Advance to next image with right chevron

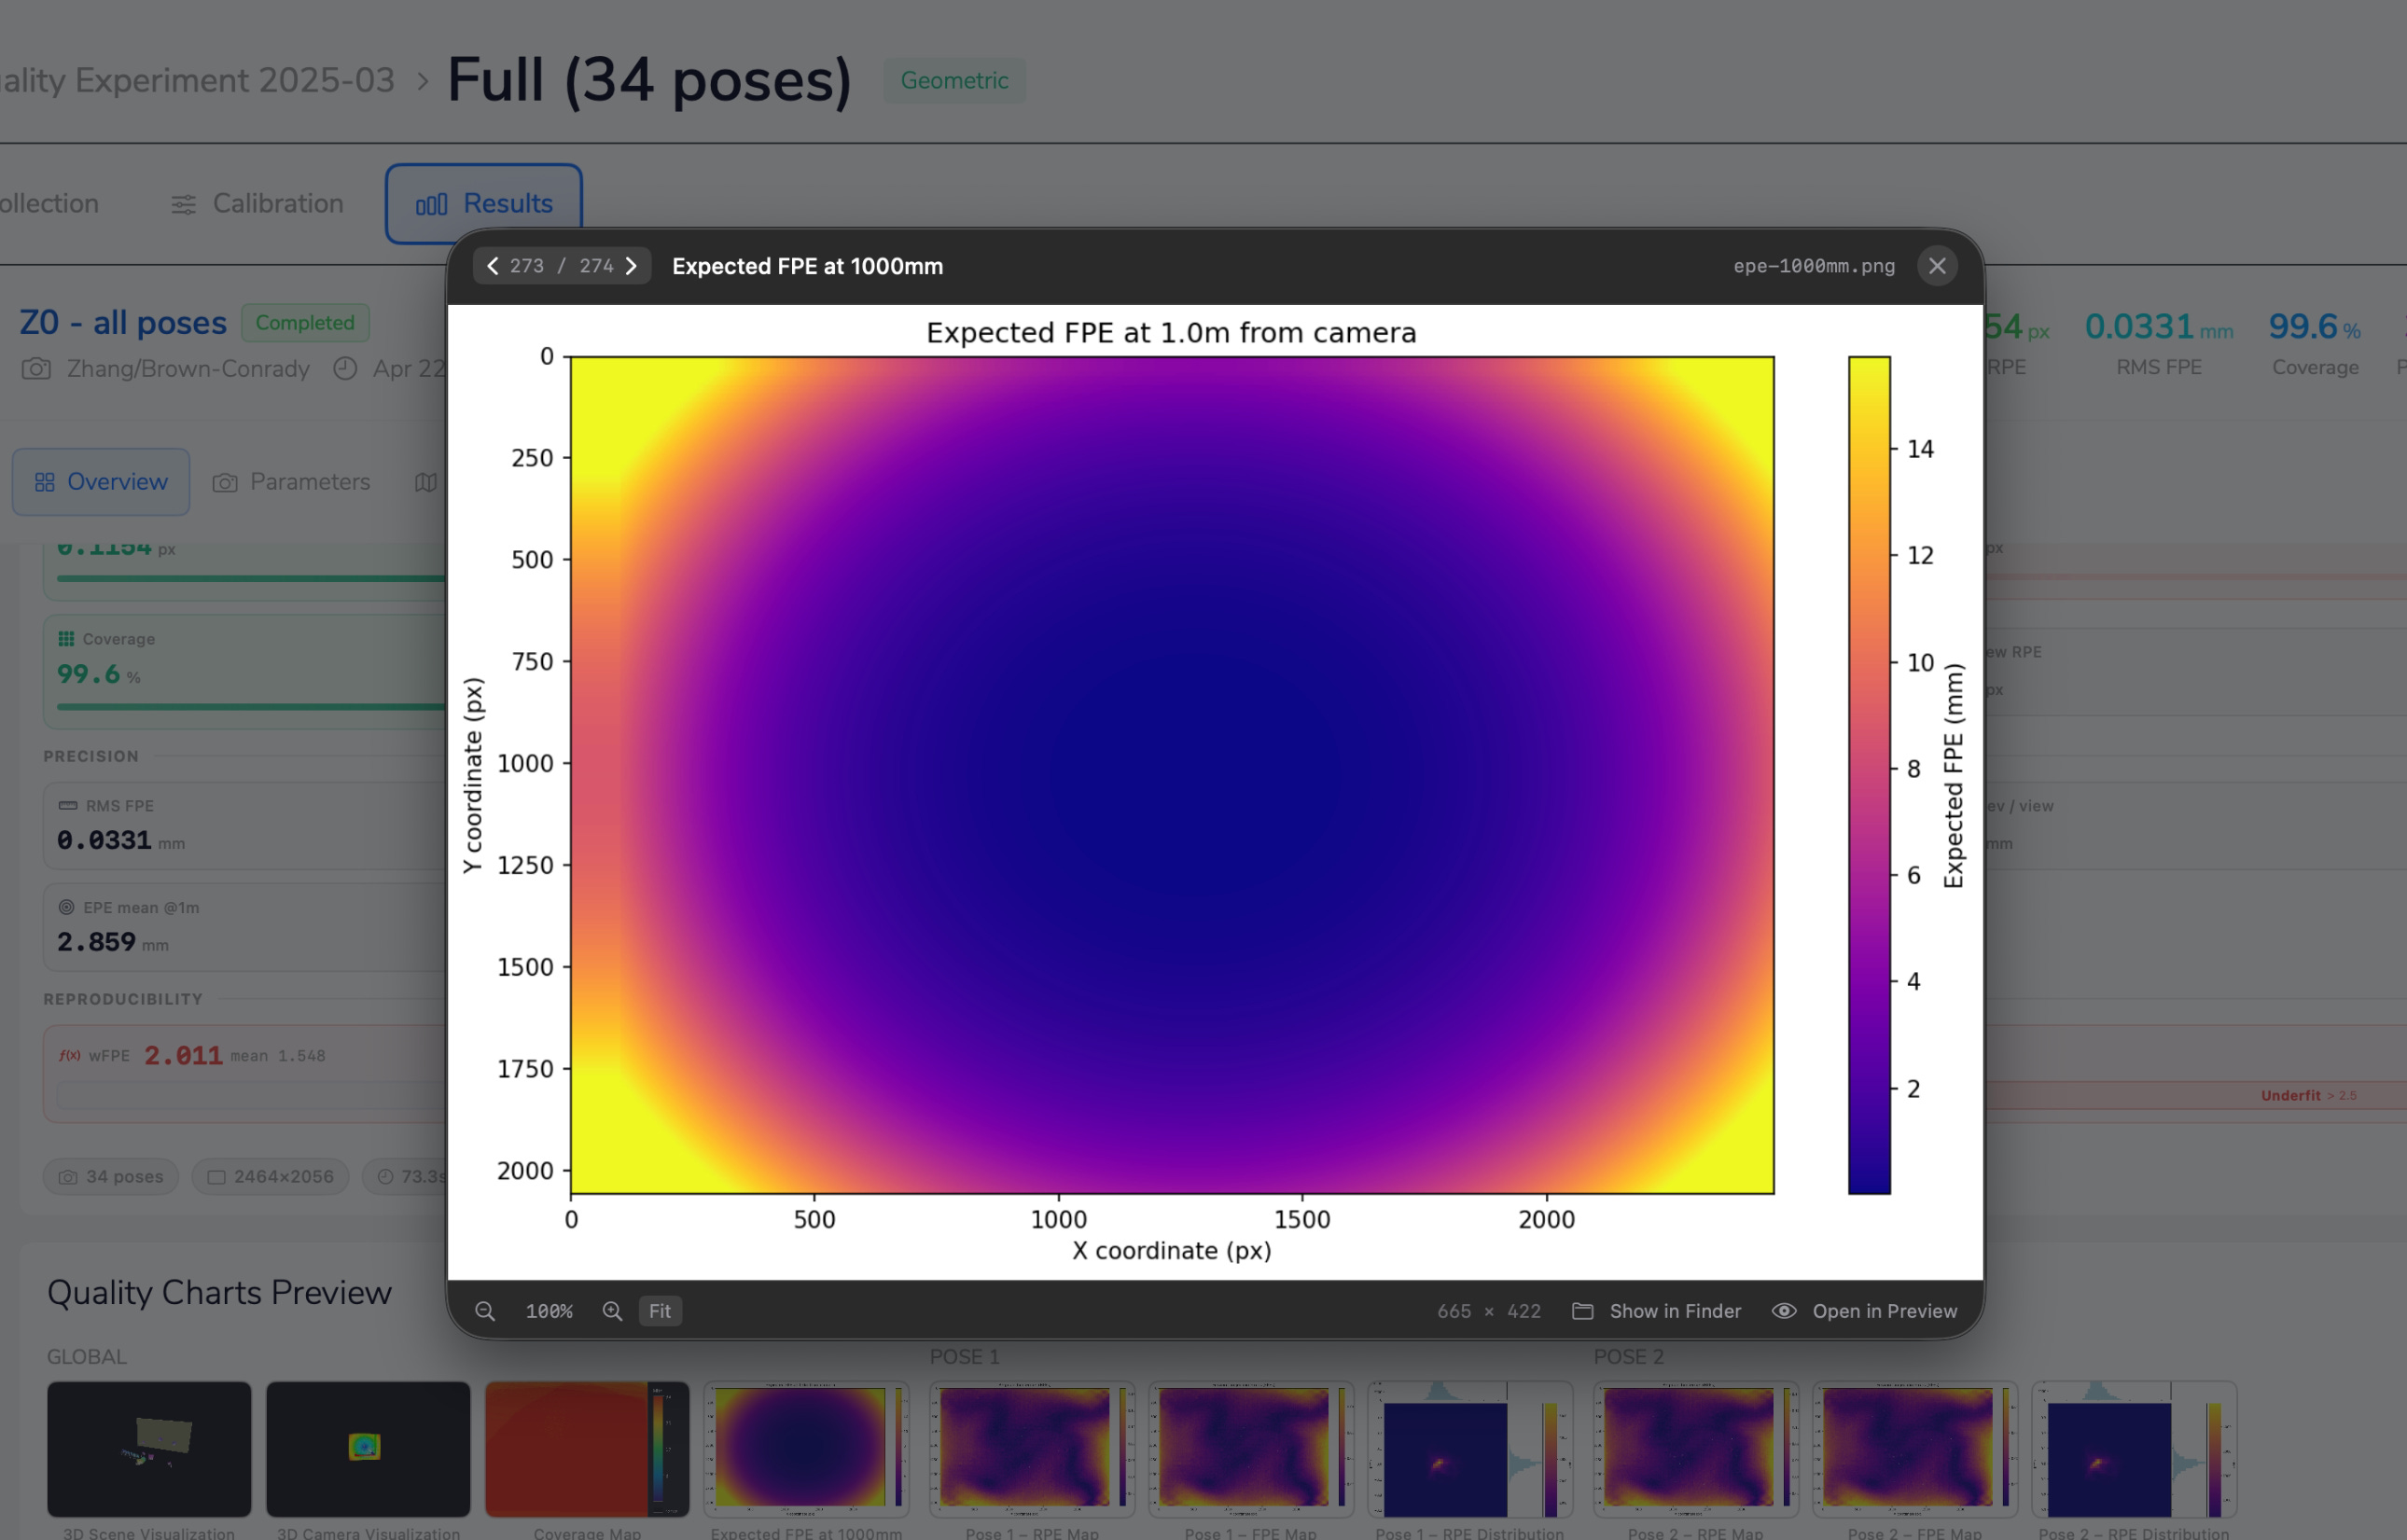coord(631,266)
